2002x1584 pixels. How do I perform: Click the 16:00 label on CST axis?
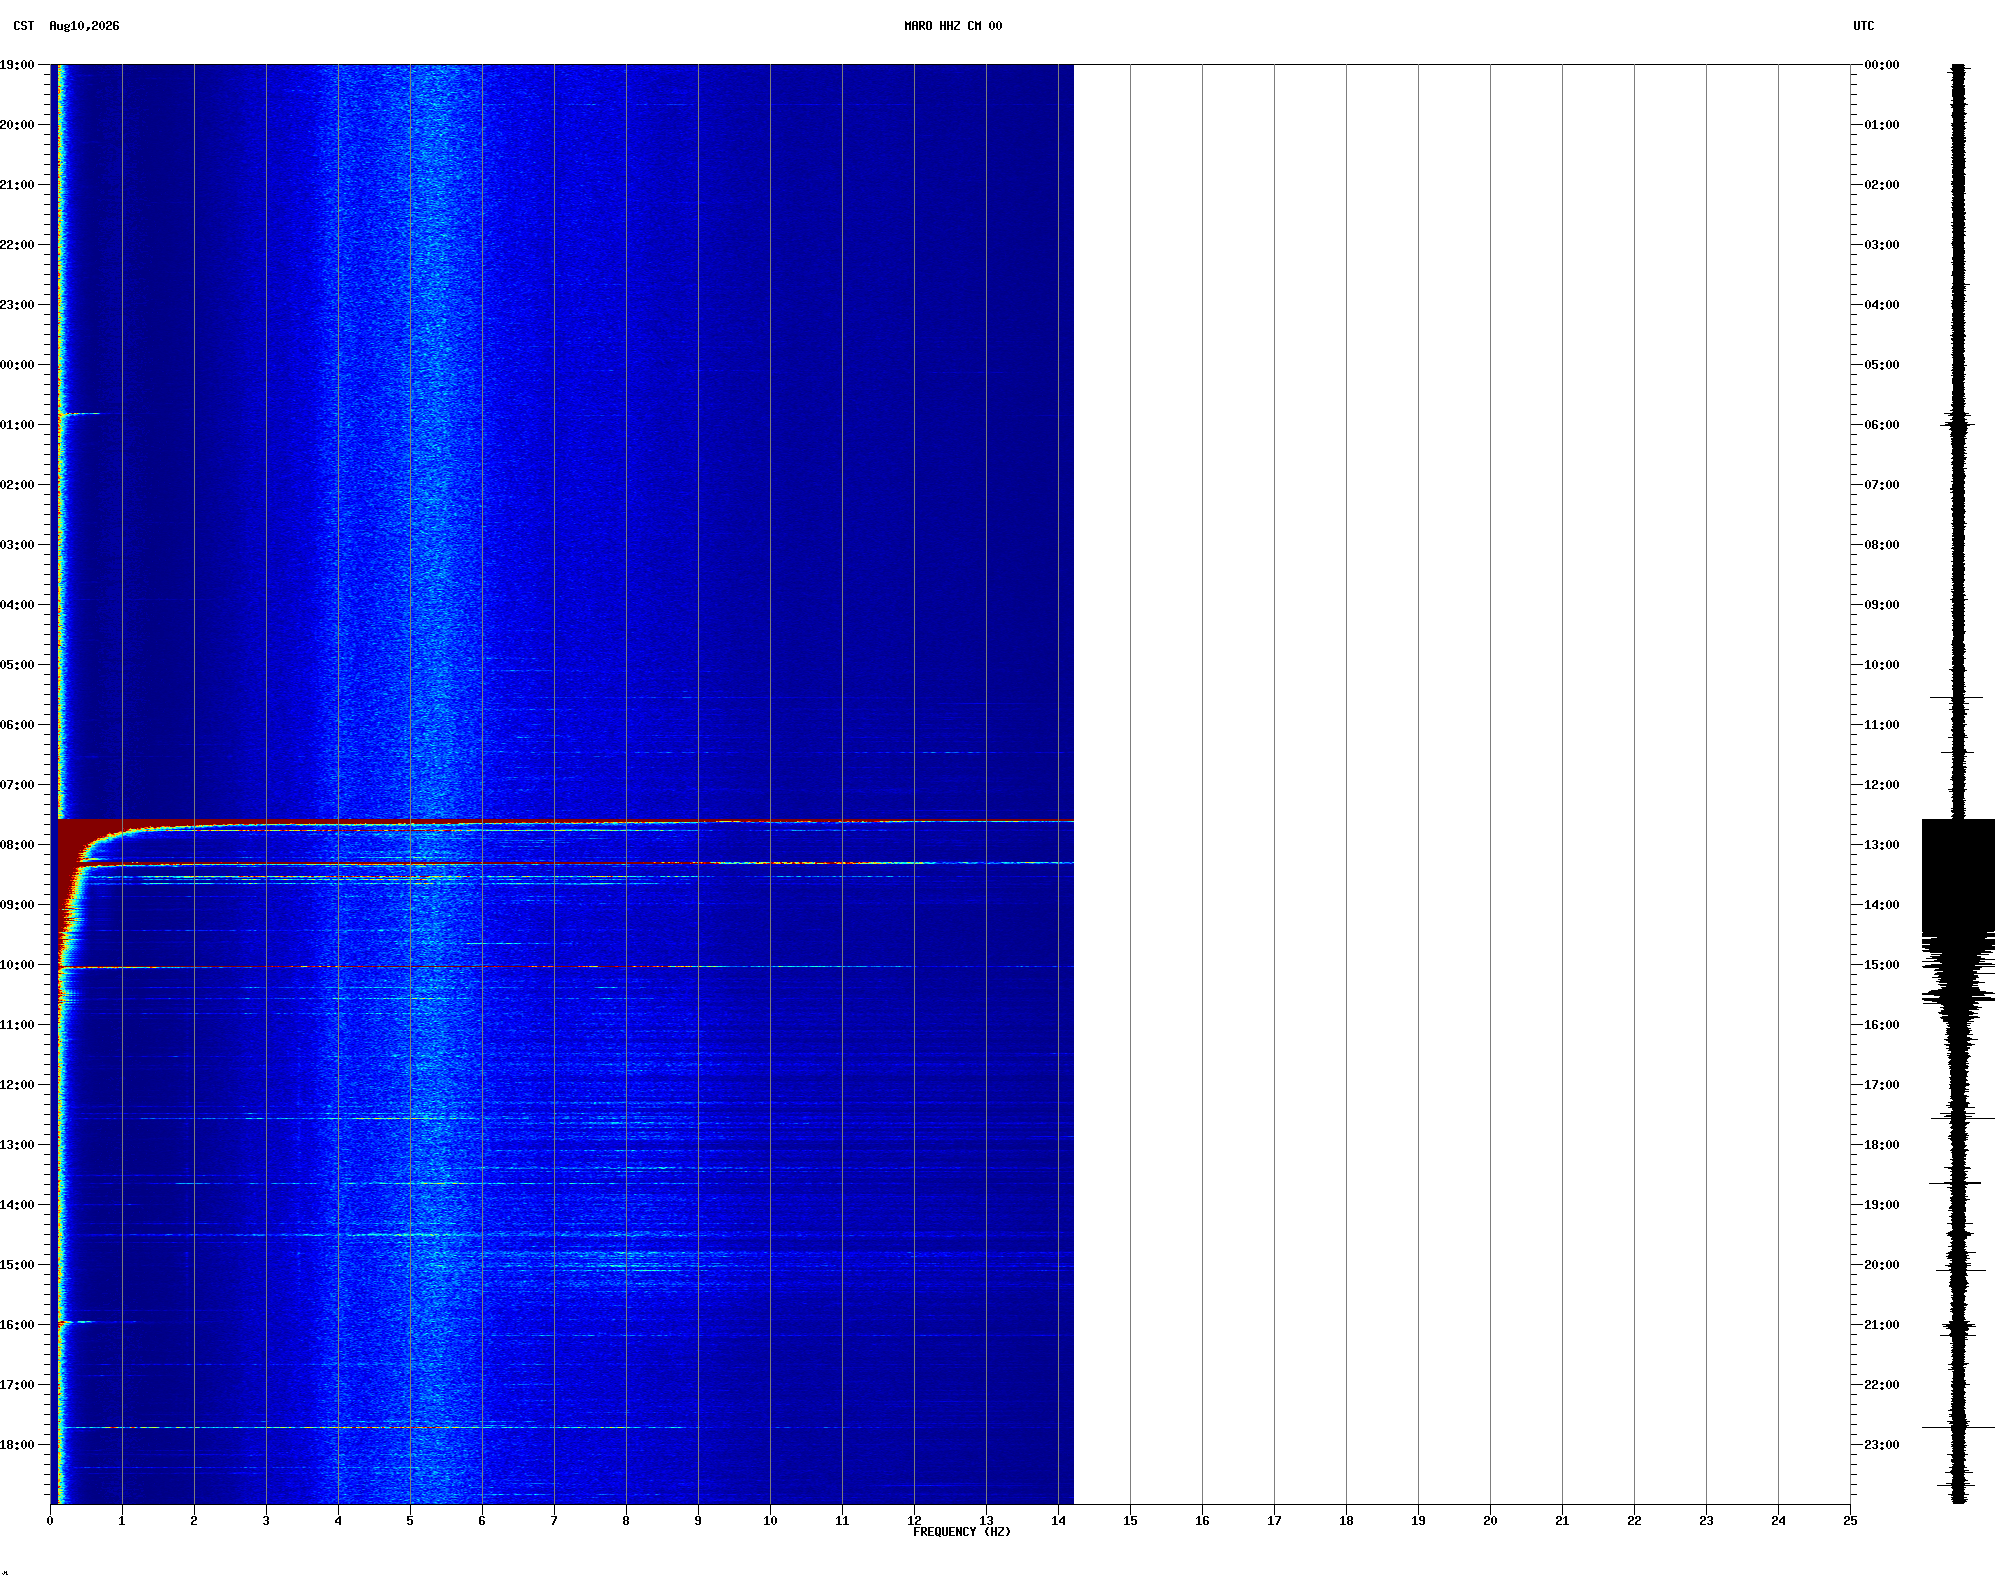[x=17, y=1325]
